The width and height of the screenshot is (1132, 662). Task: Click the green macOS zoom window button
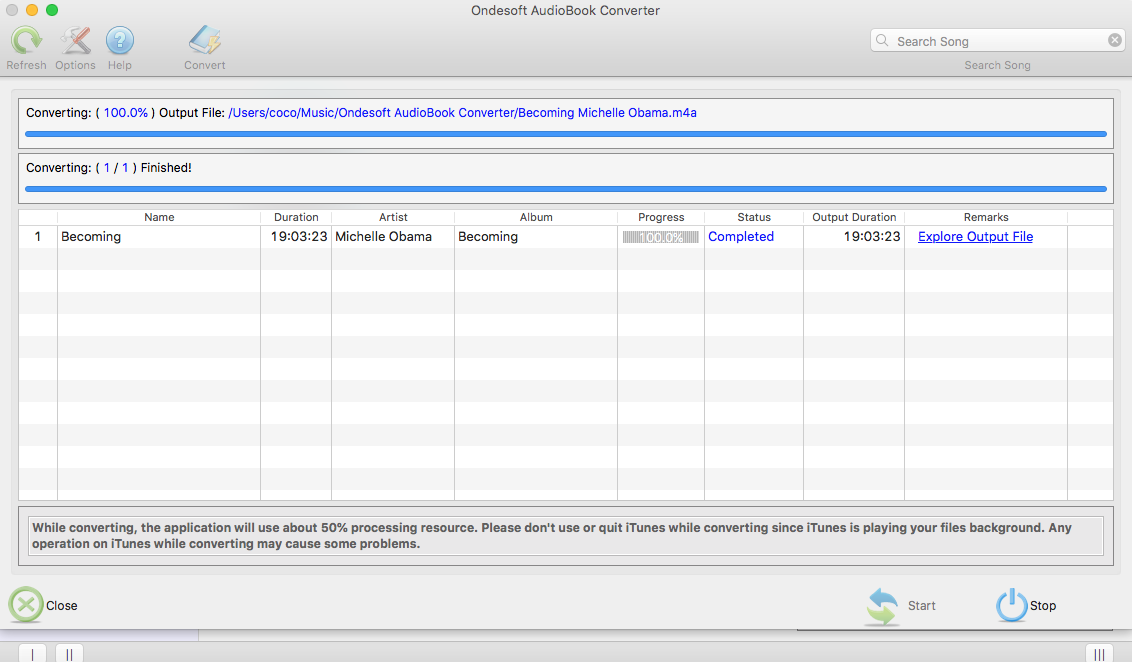point(52,10)
